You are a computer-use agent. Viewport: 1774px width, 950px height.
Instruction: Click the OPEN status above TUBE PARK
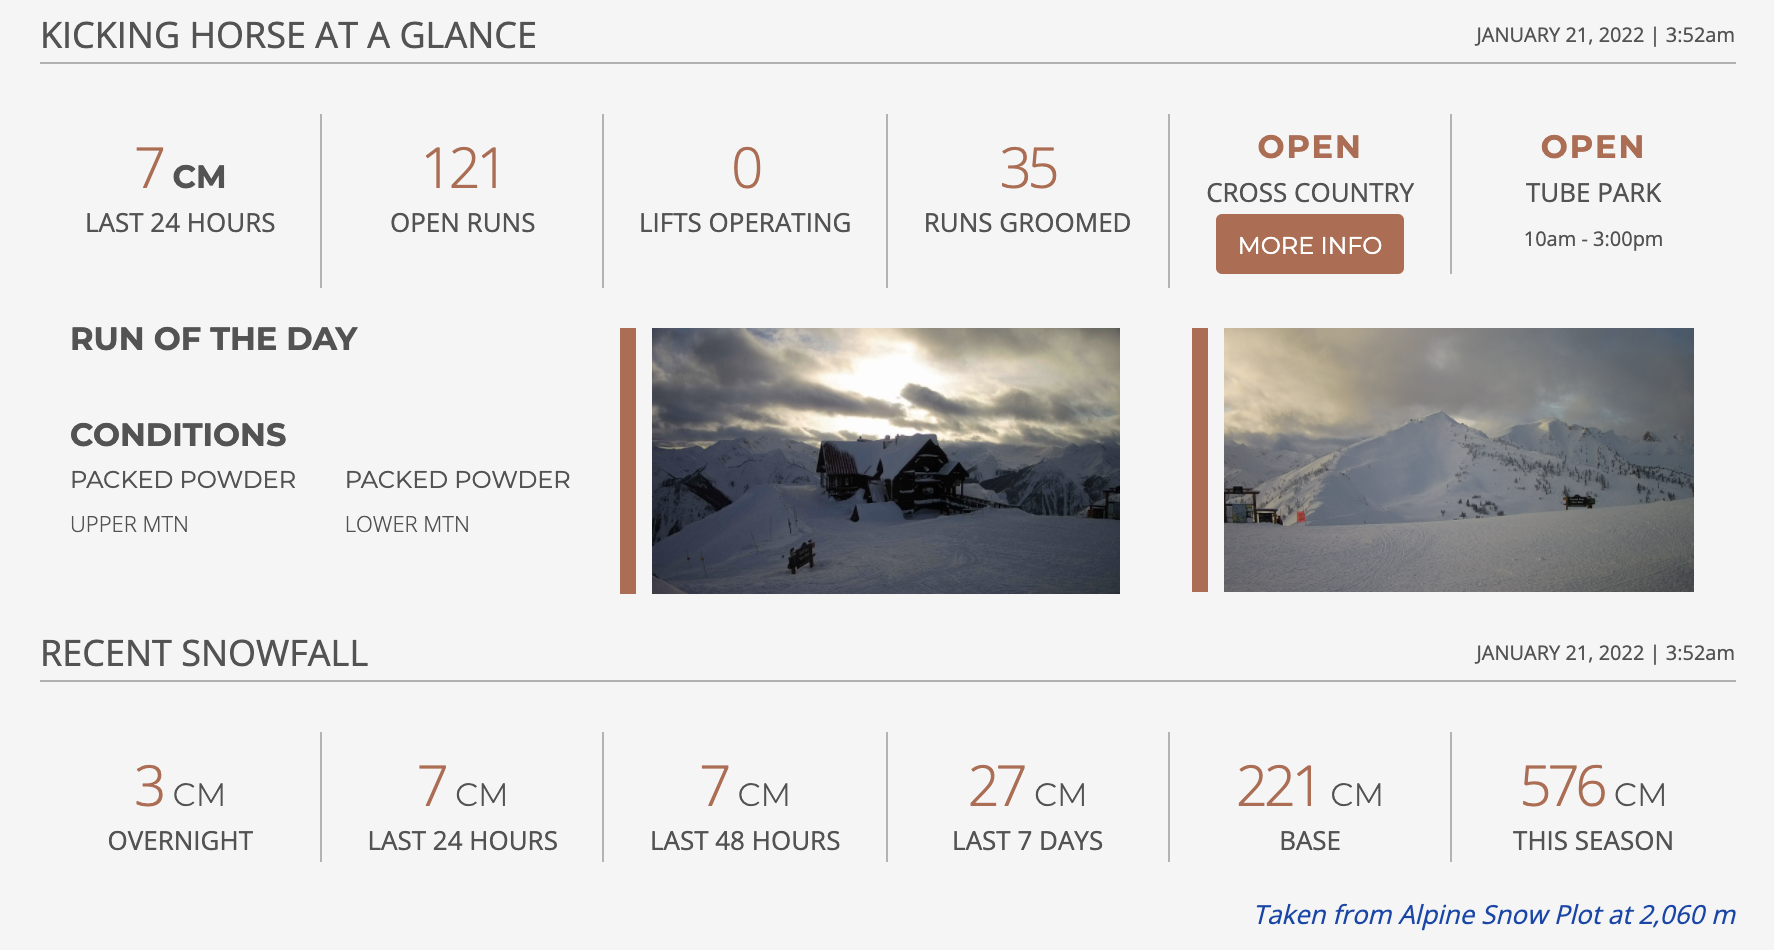pos(1592,147)
